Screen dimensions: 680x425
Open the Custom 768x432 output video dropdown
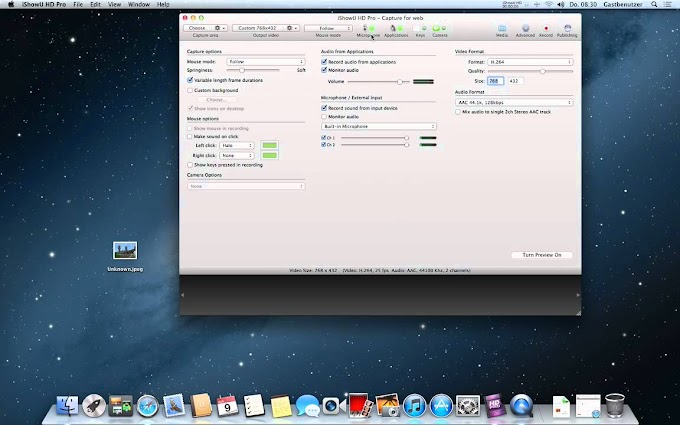click(266, 28)
